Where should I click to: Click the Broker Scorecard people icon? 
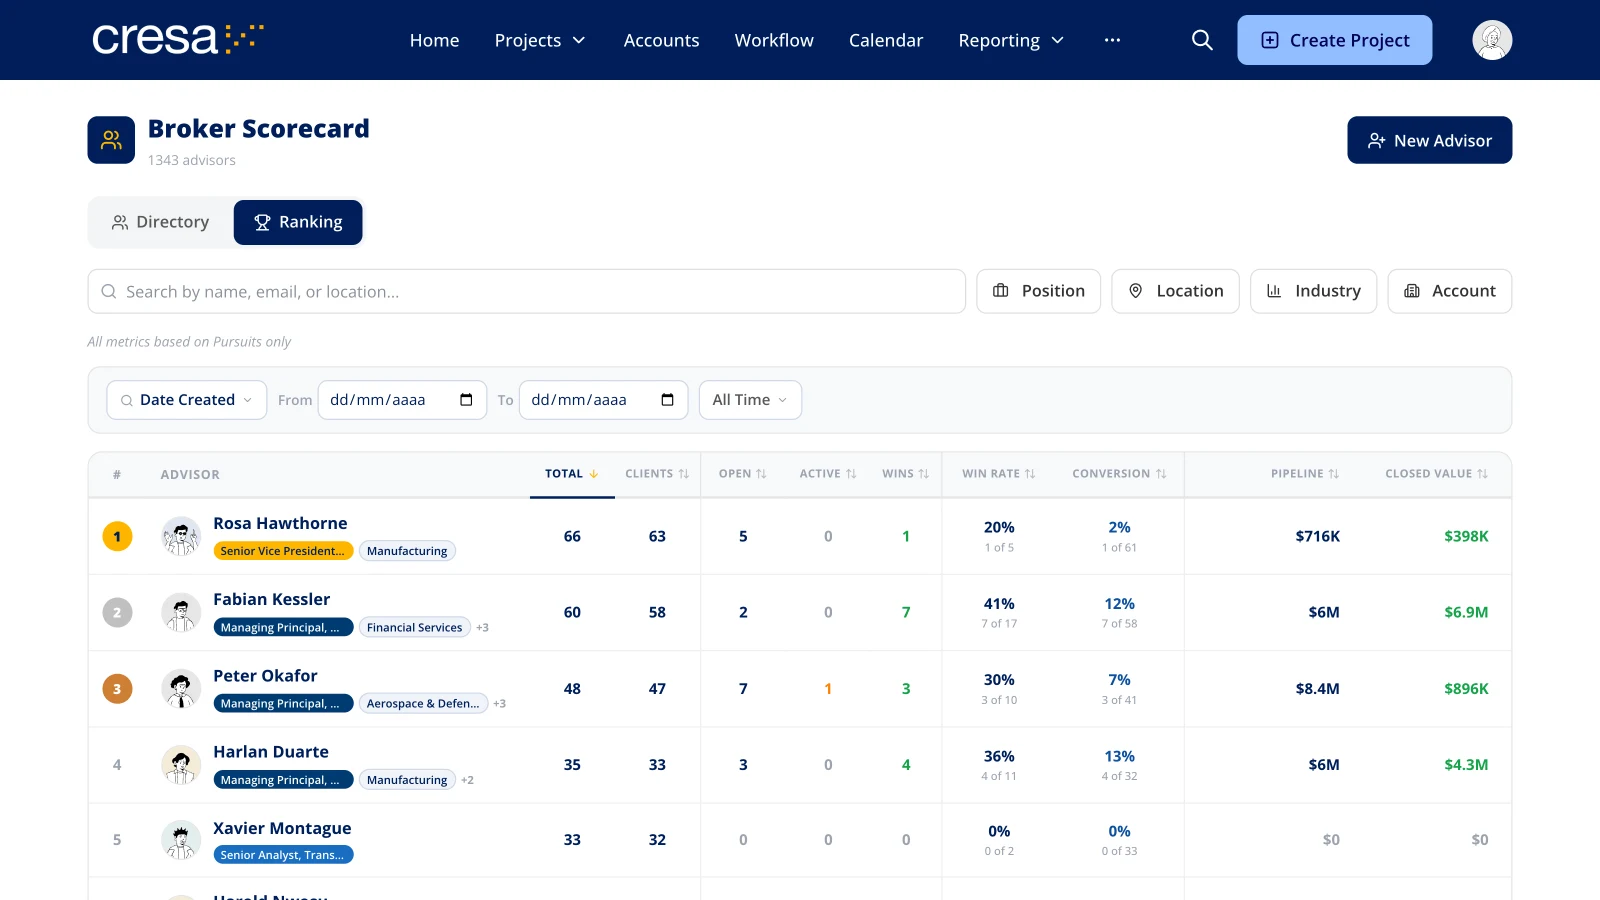click(111, 140)
